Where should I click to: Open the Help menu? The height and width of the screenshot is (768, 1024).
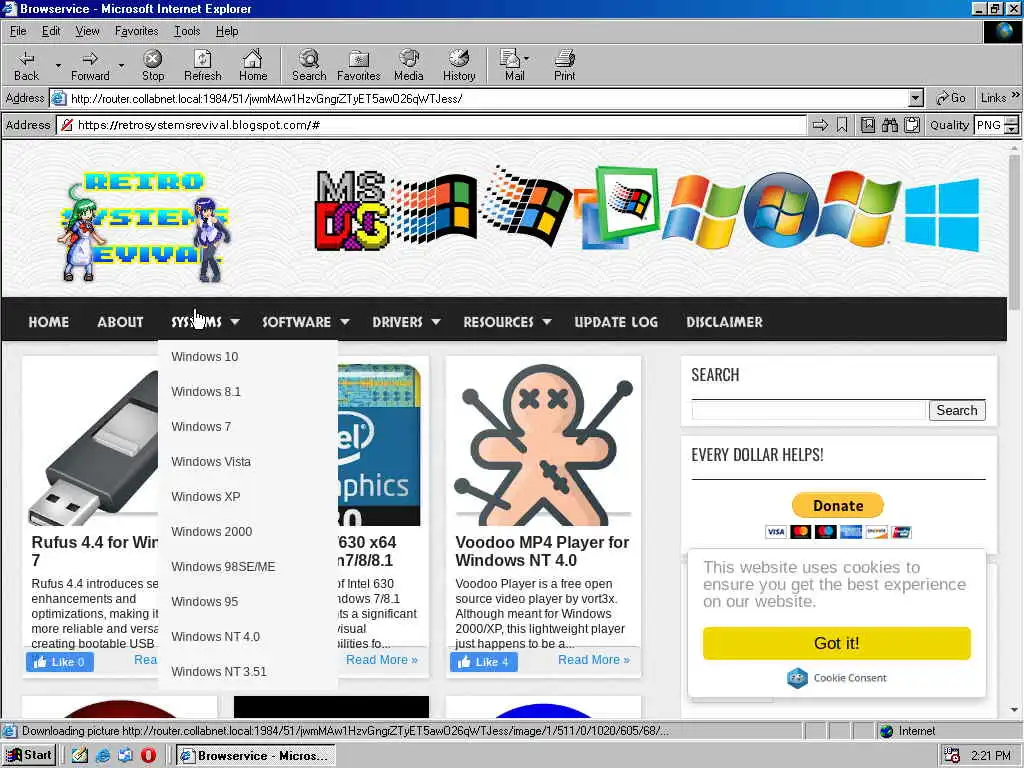click(x=227, y=31)
